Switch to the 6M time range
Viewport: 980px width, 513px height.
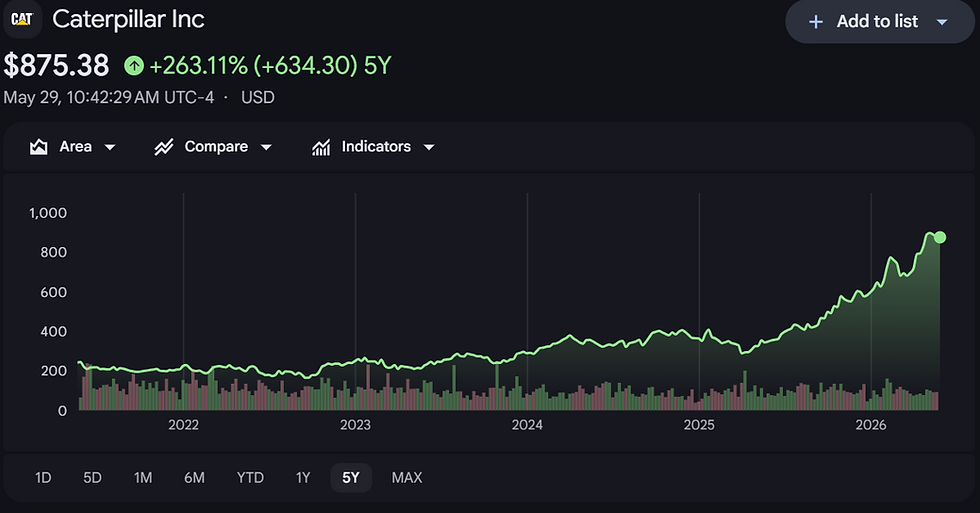194,478
